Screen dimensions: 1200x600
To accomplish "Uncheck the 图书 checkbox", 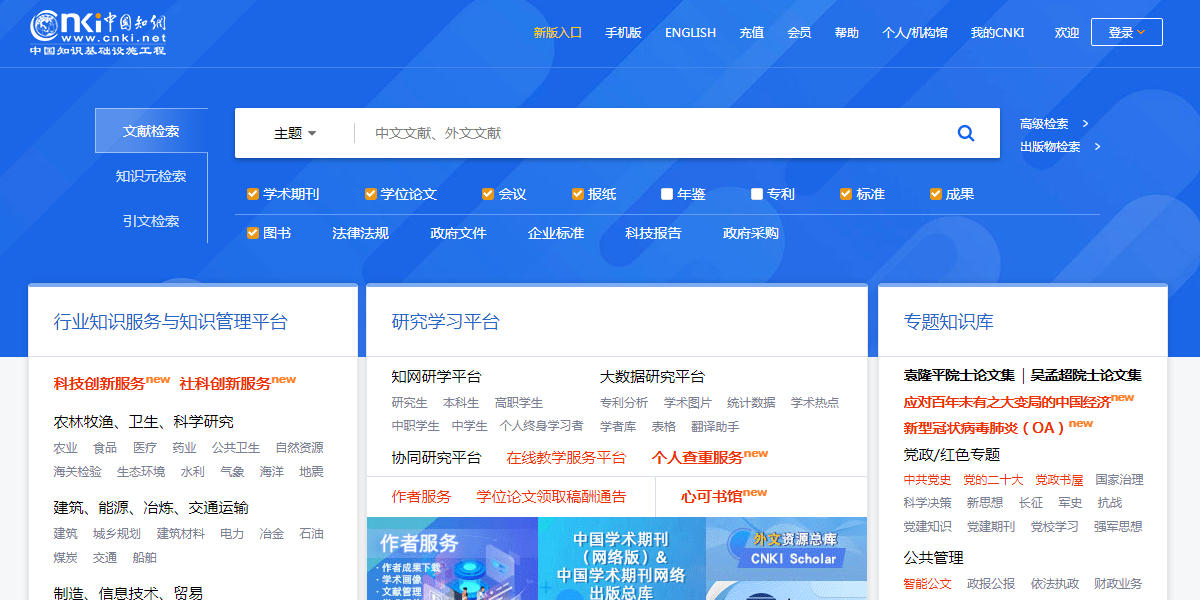I will click(254, 233).
